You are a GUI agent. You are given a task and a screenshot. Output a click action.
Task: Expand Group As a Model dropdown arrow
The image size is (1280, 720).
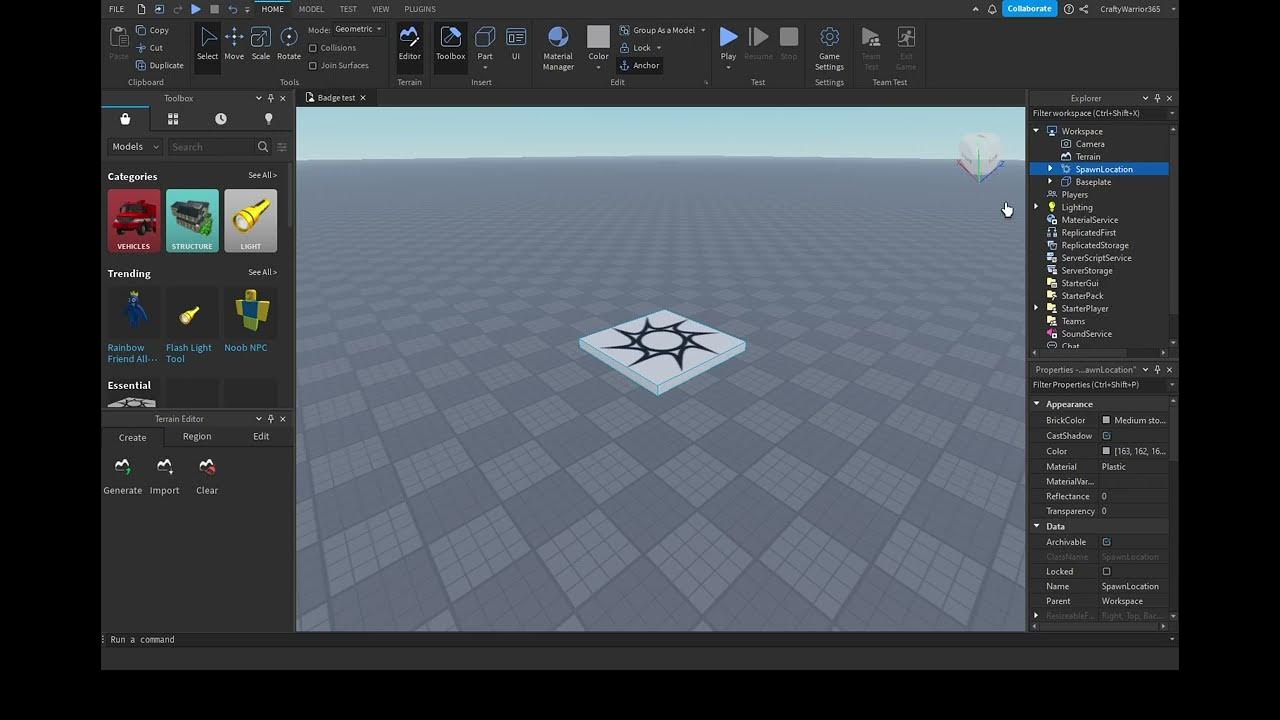tap(703, 30)
